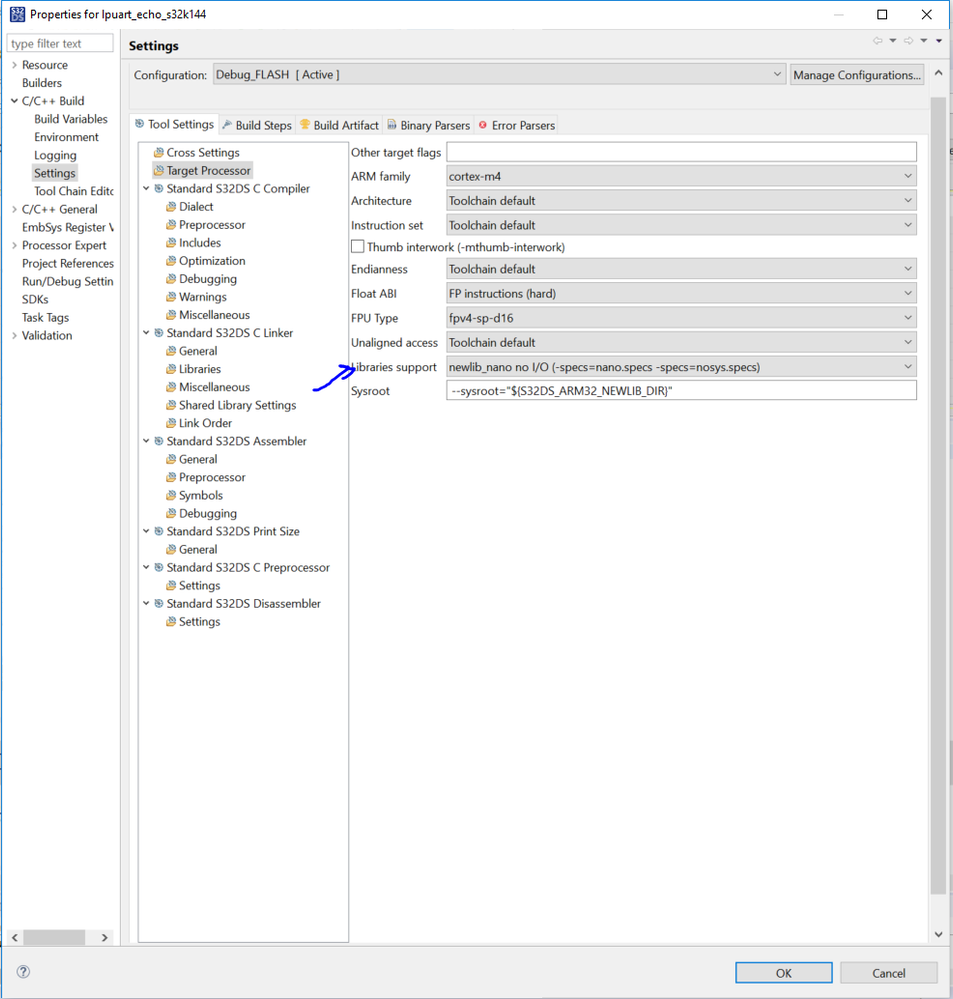Open Task Tags page

pos(45,317)
